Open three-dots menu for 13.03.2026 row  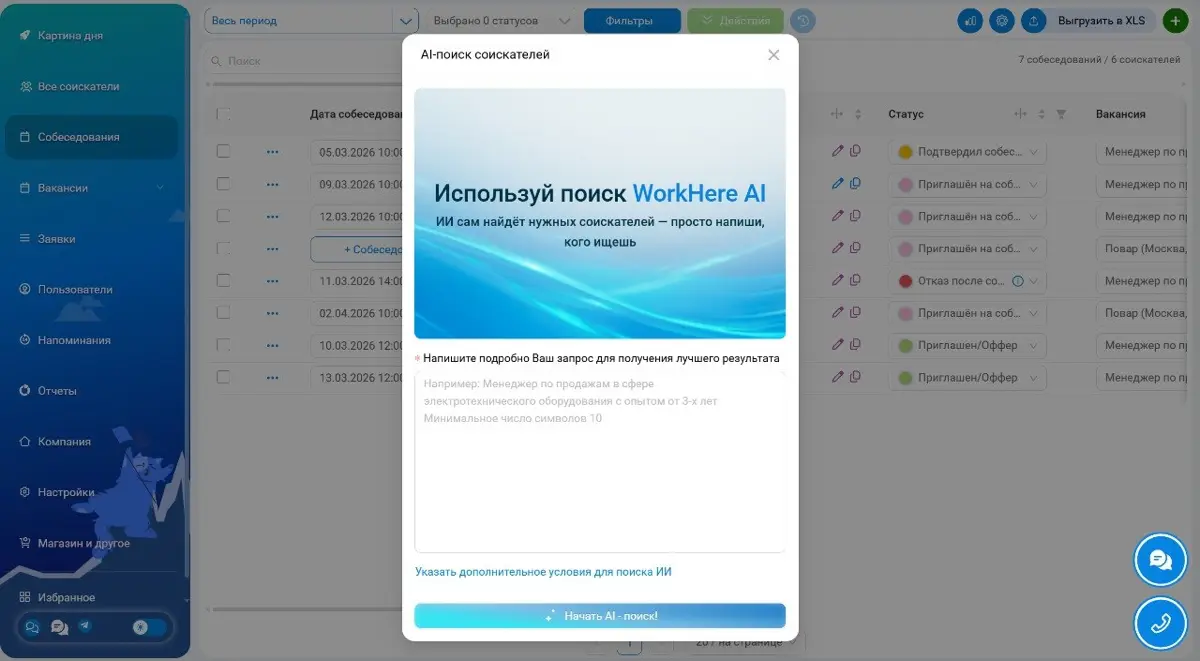tap(272, 378)
